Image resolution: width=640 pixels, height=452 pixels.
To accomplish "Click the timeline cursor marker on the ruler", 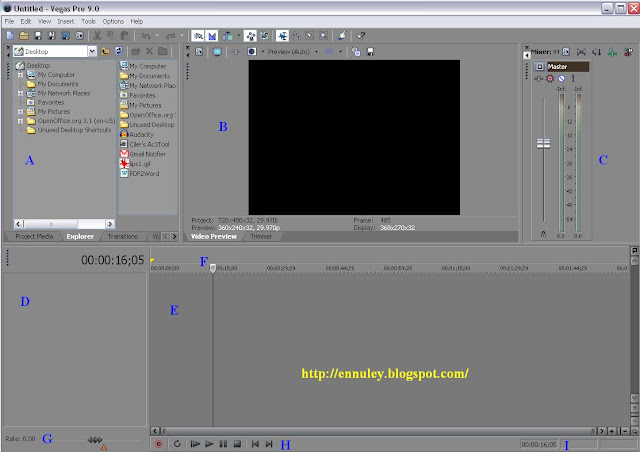I will pyautogui.click(x=213, y=268).
